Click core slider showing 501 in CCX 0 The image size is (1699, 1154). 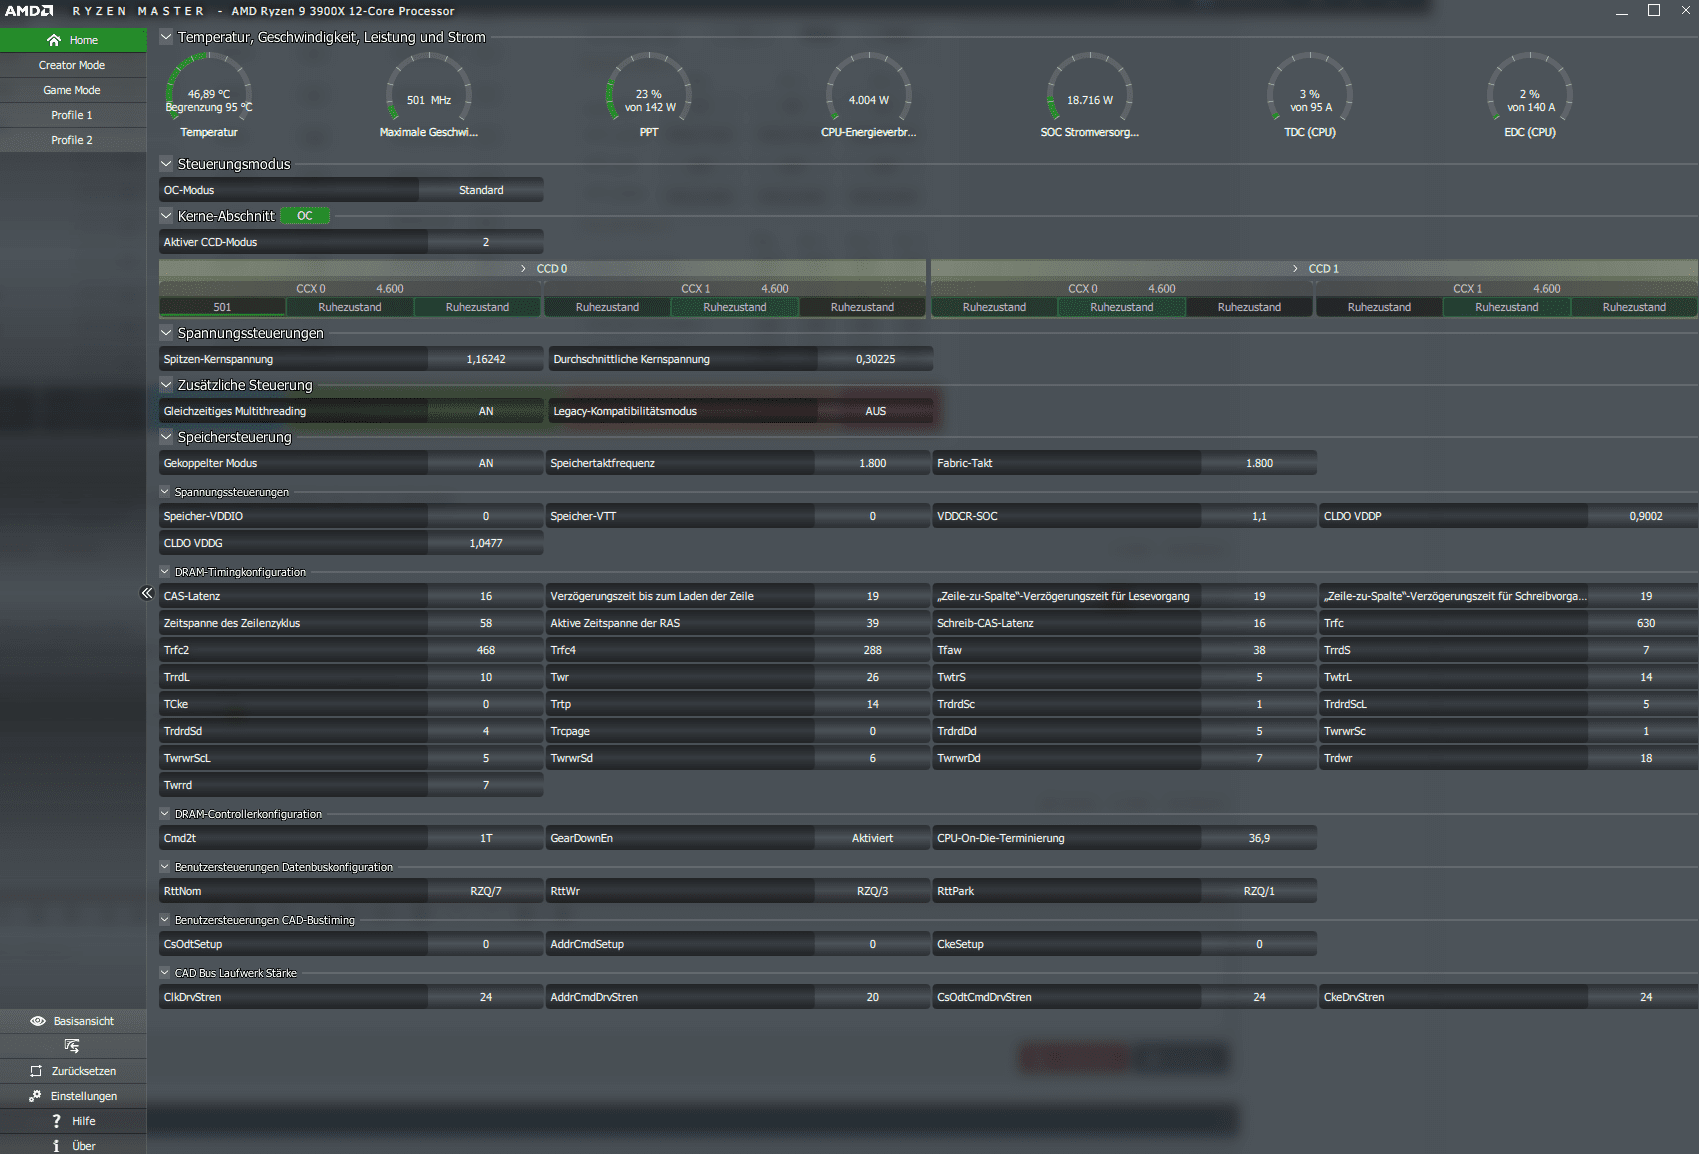222,307
